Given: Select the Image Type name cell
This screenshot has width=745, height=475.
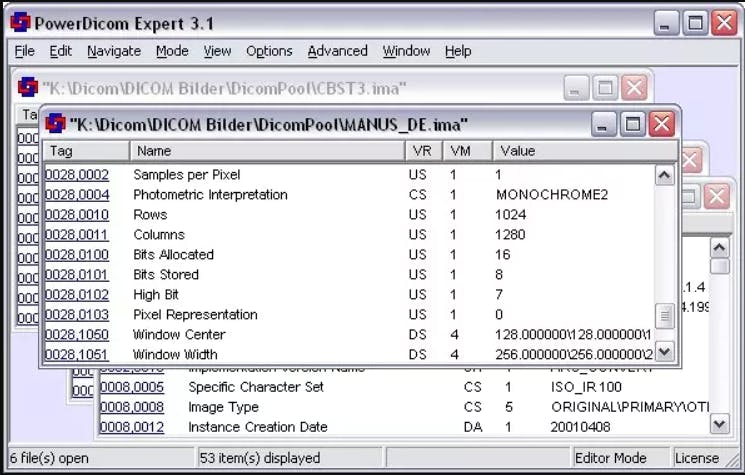Looking at the screenshot, I should pos(223,407).
